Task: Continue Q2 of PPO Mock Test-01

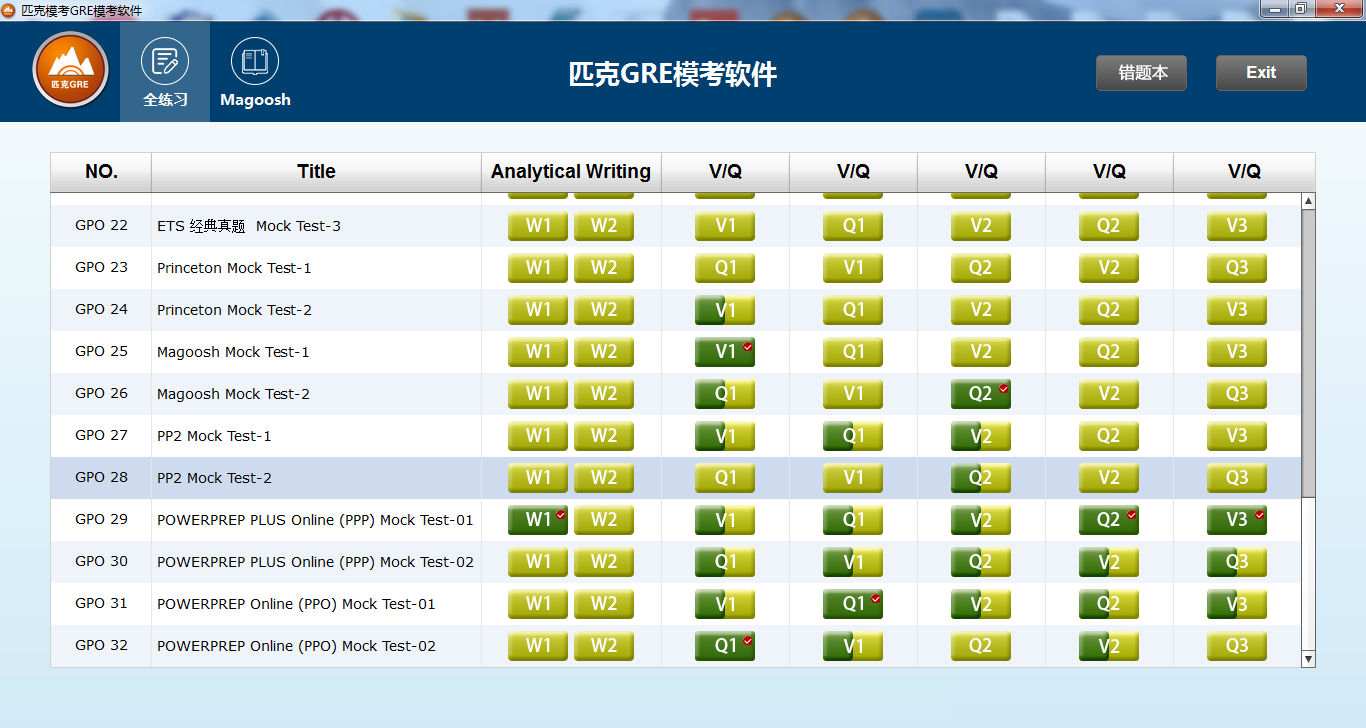Action: tap(1109, 604)
